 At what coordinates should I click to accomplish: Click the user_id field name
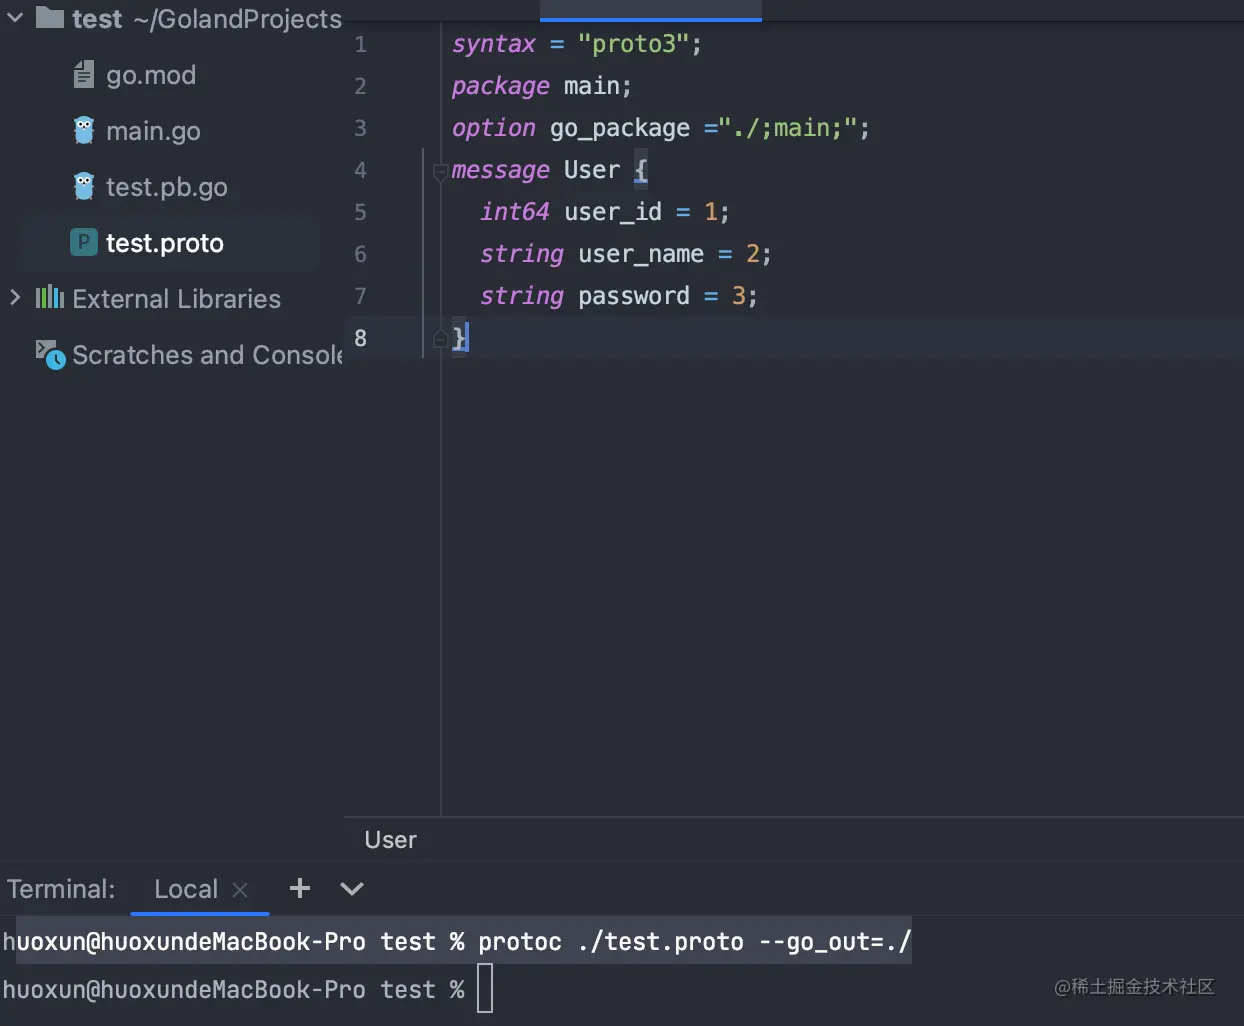pos(613,213)
